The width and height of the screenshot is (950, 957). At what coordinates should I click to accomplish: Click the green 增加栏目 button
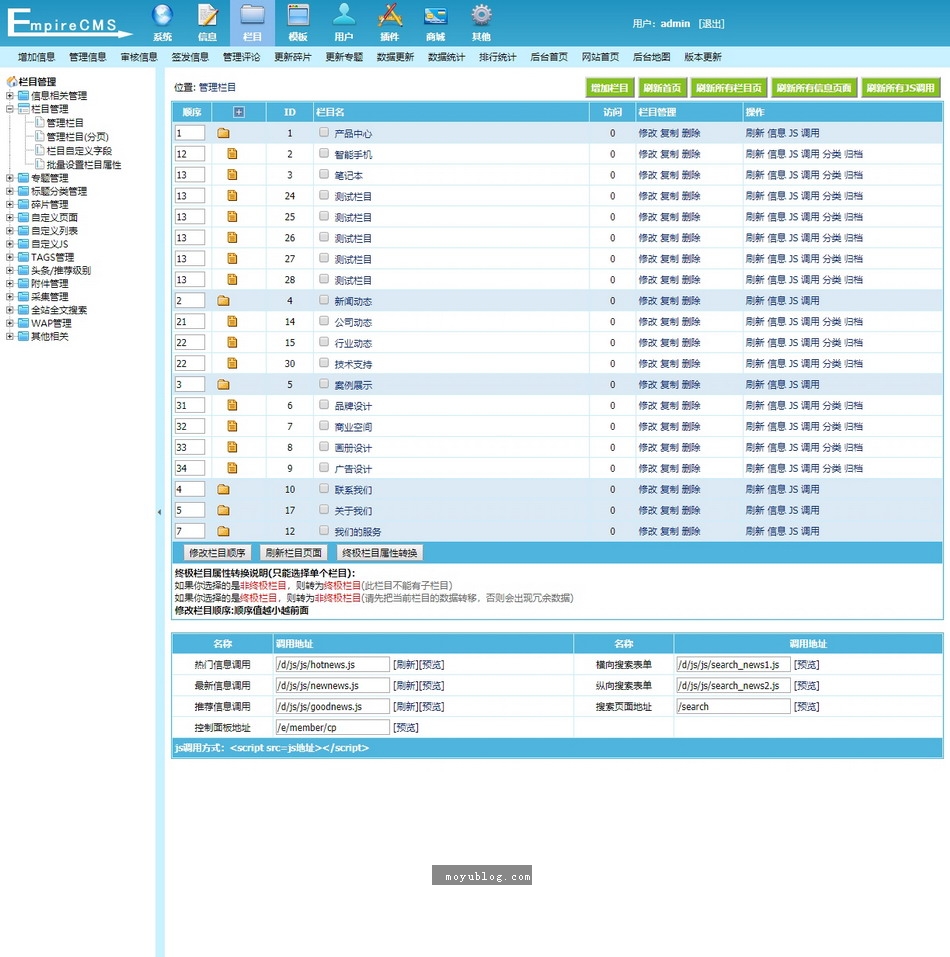610,88
